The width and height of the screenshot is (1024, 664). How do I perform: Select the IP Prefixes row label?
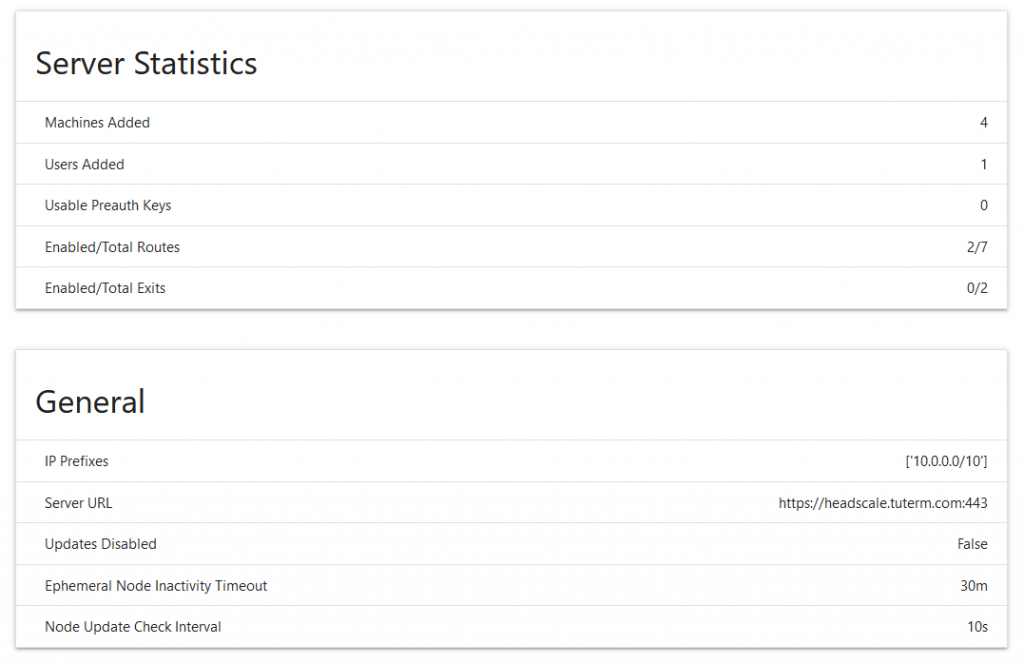pos(76,462)
